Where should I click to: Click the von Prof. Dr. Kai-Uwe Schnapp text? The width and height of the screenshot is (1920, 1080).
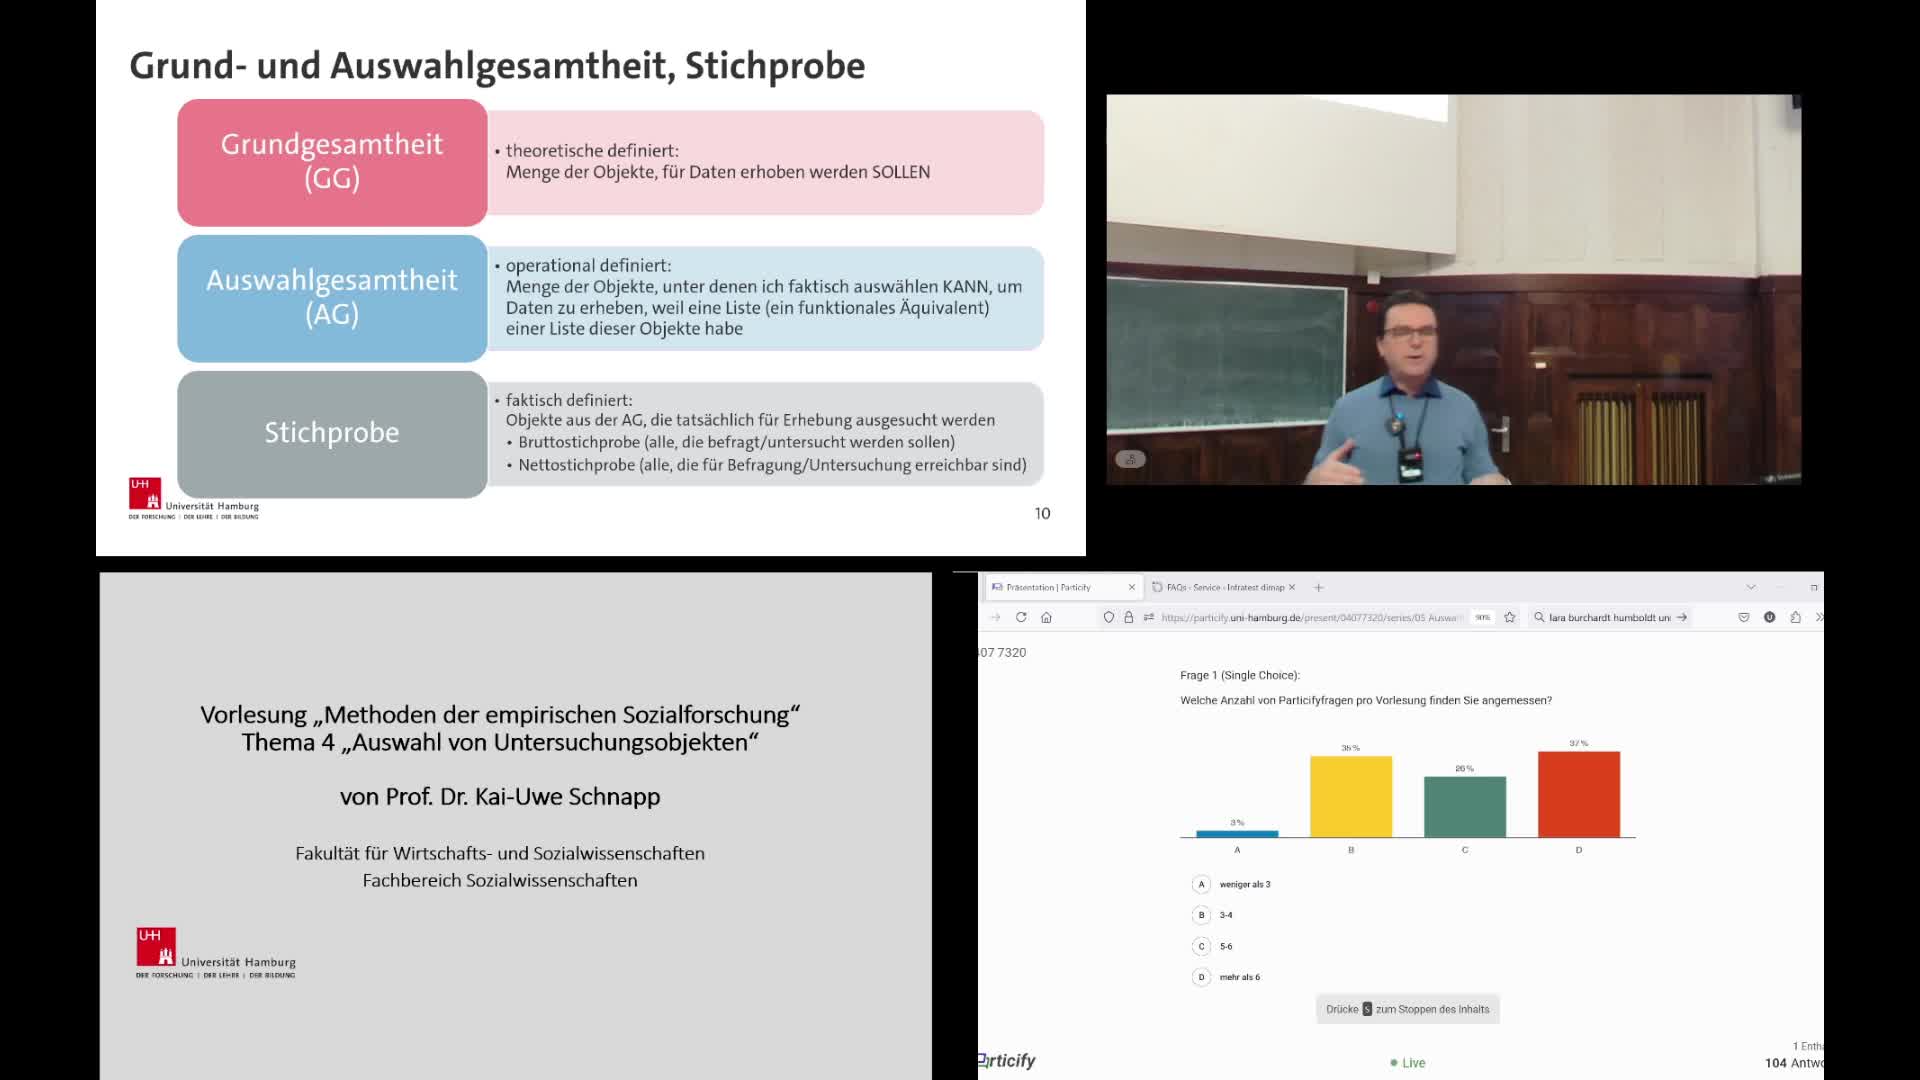pyautogui.click(x=500, y=797)
